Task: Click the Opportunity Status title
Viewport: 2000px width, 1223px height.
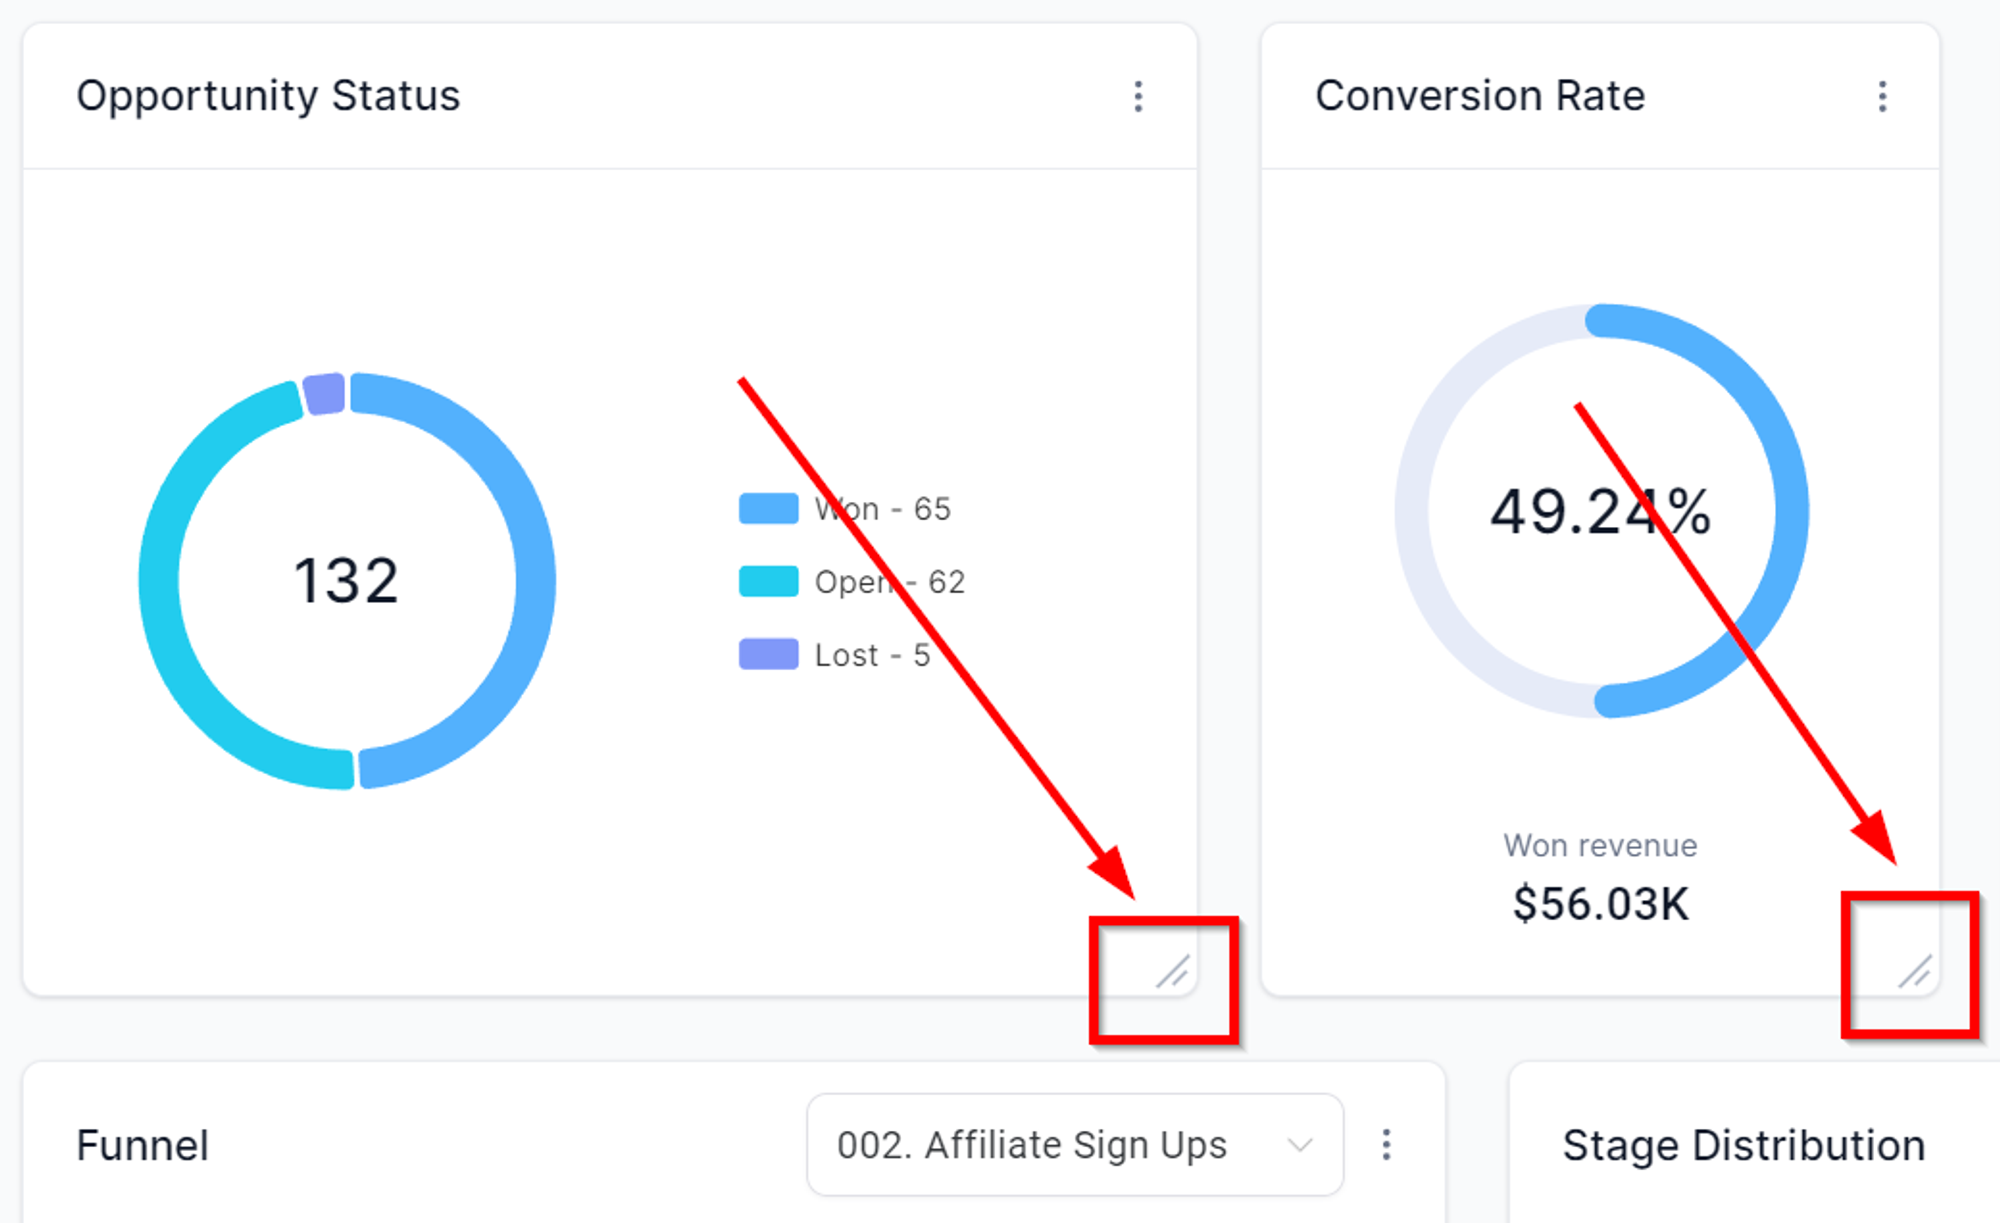Action: (268, 96)
